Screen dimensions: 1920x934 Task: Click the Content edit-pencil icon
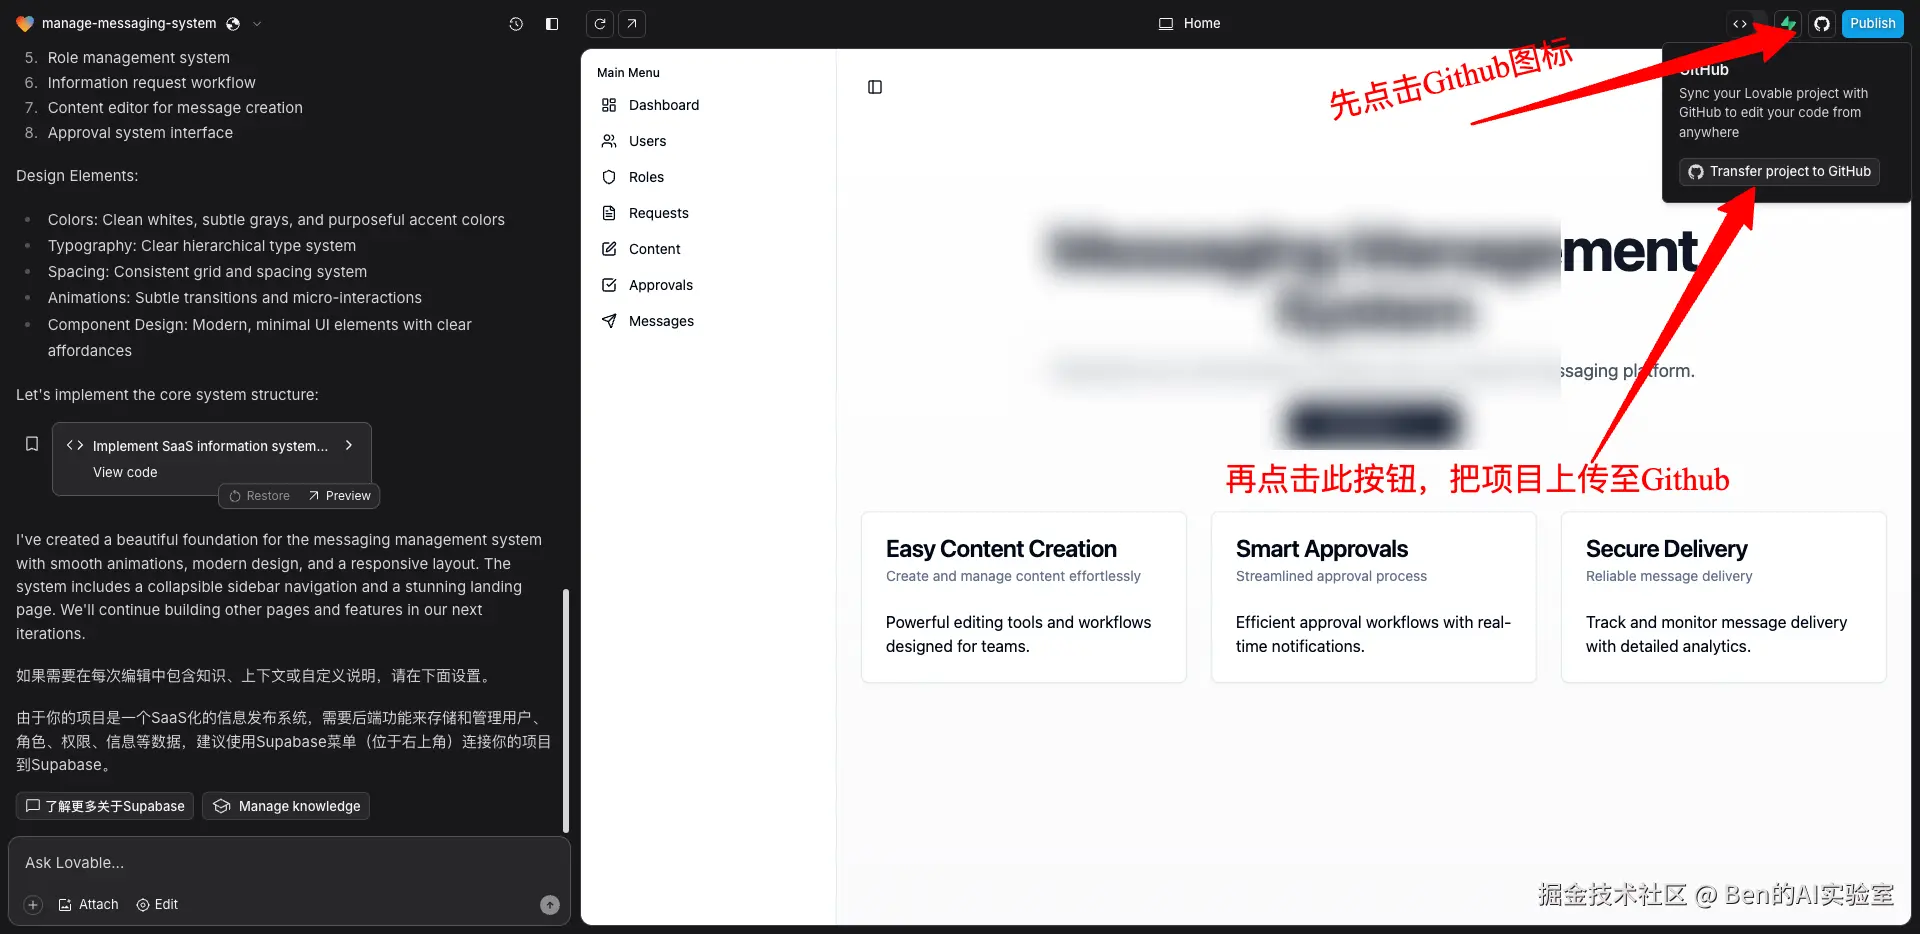tap(609, 249)
